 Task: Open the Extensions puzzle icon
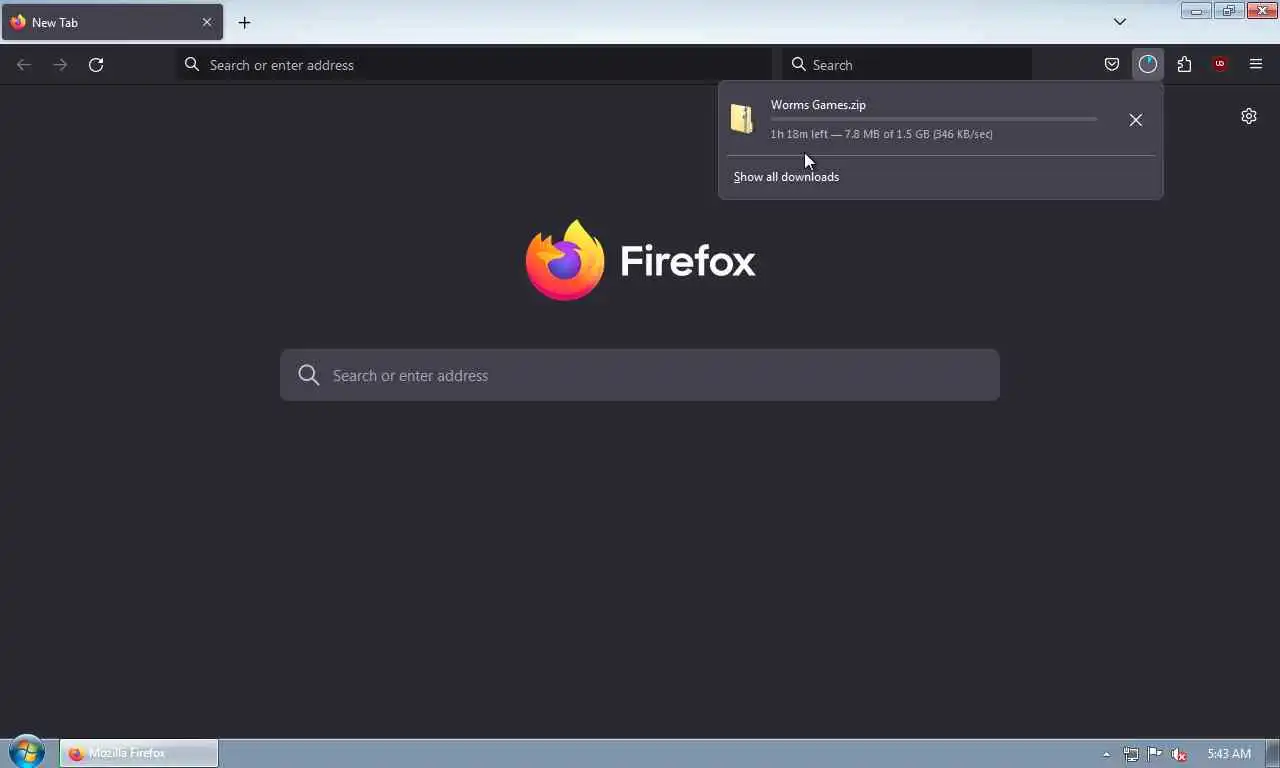pos(1184,65)
